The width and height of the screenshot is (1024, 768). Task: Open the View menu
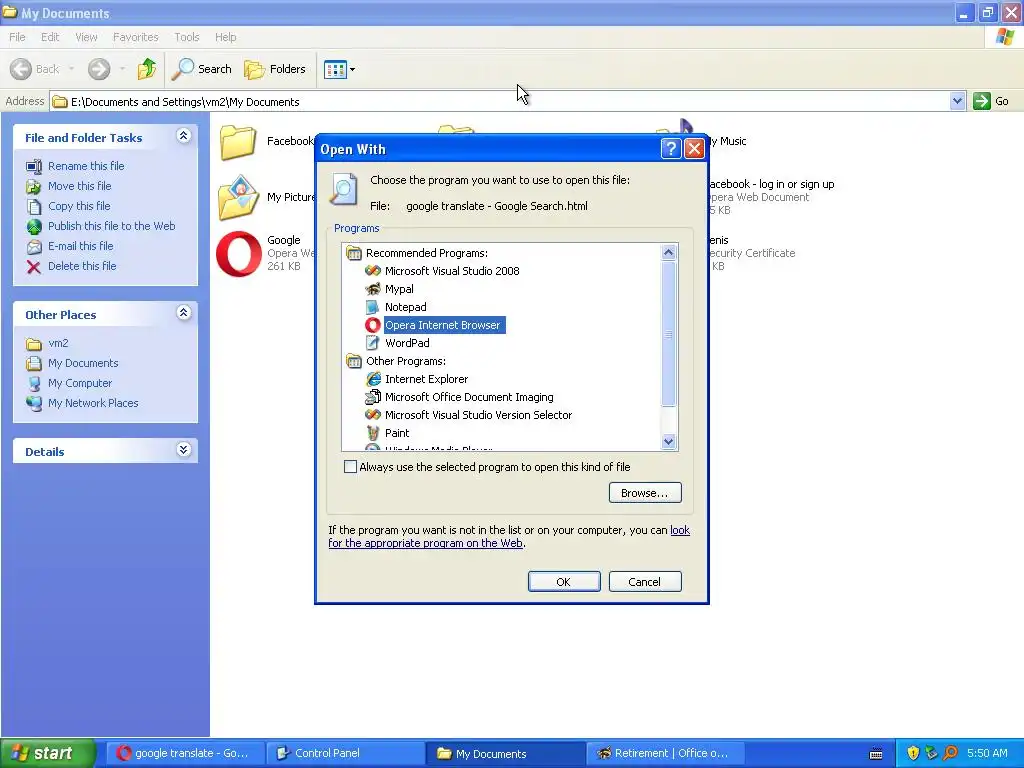pyautogui.click(x=86, y=37)
